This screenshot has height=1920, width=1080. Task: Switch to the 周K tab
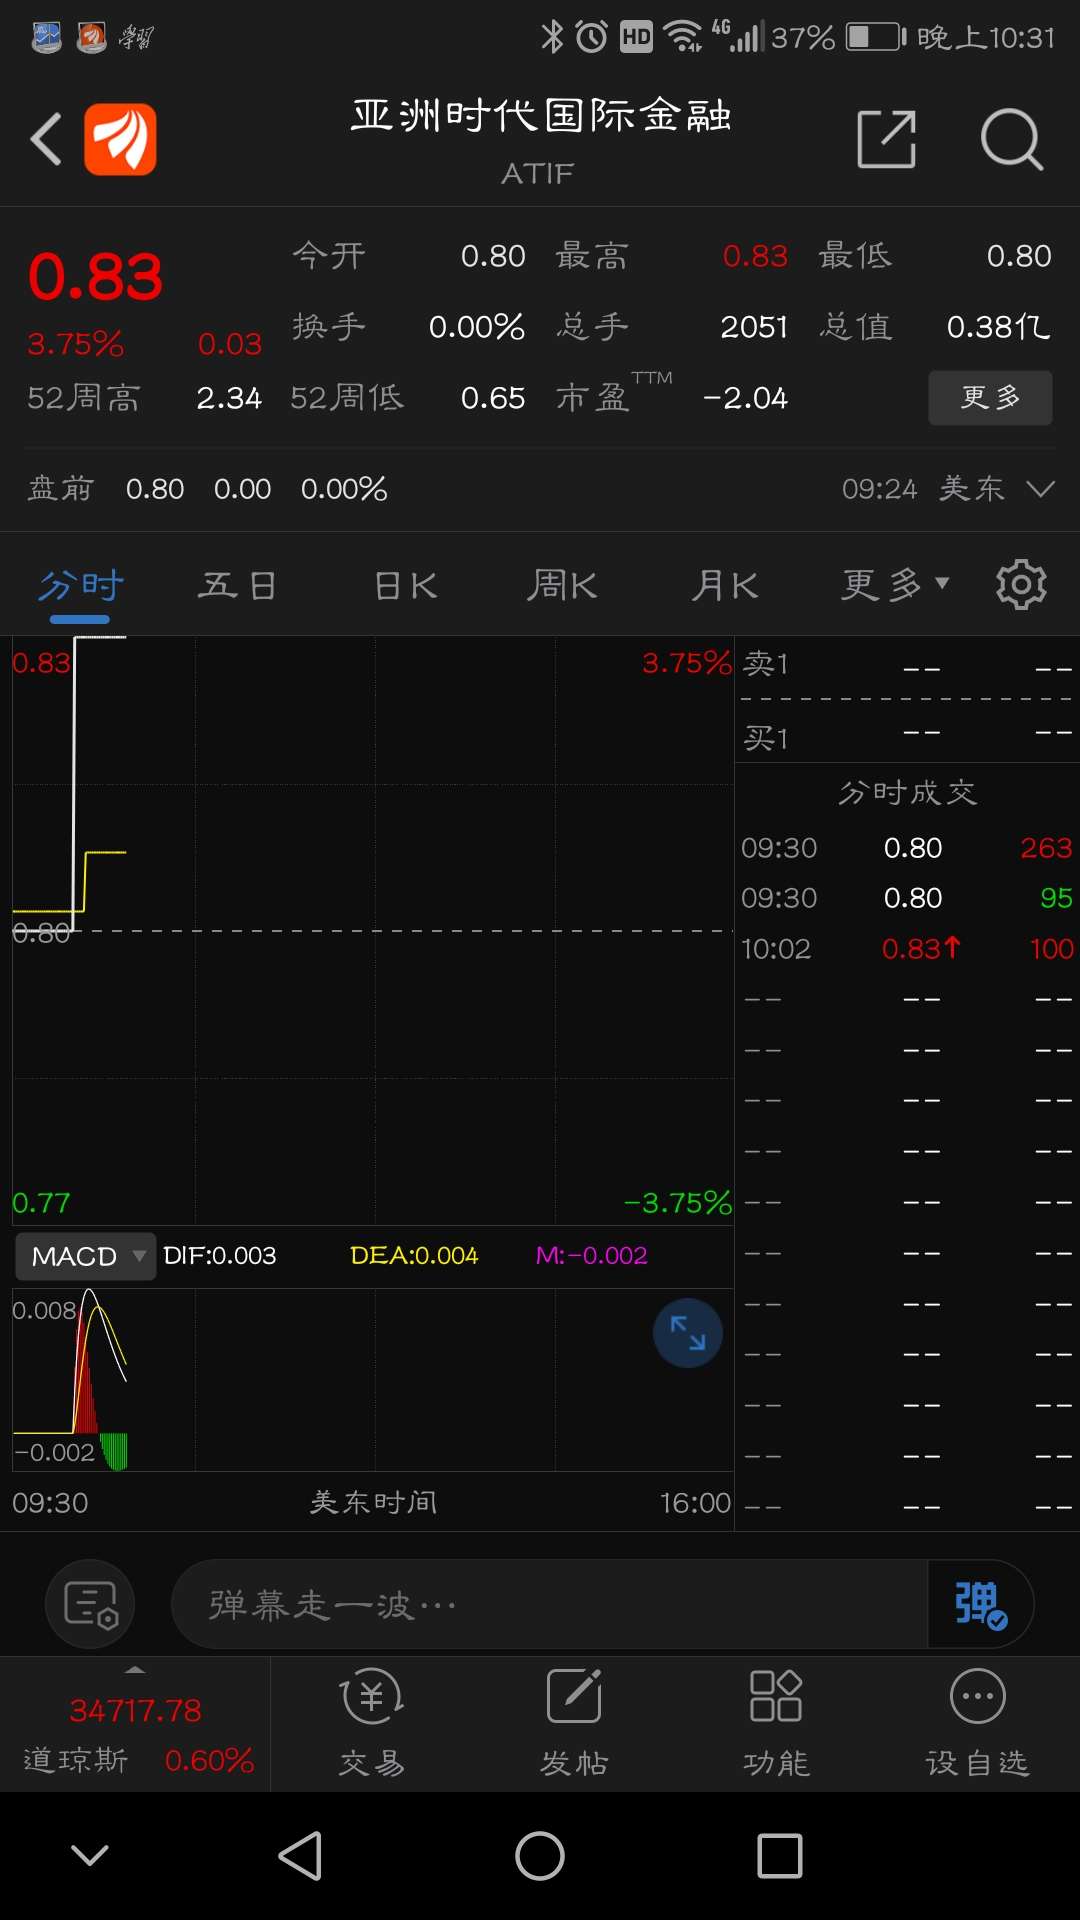click(562, 585)
